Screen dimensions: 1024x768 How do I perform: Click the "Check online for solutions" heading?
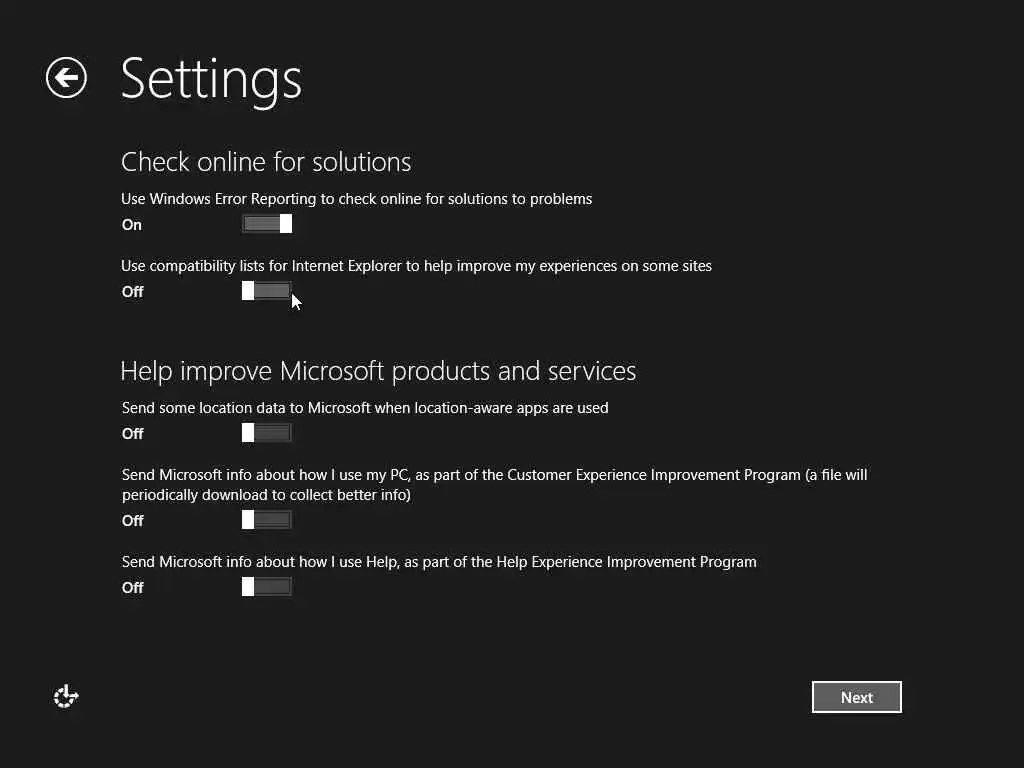click(266, 162)
